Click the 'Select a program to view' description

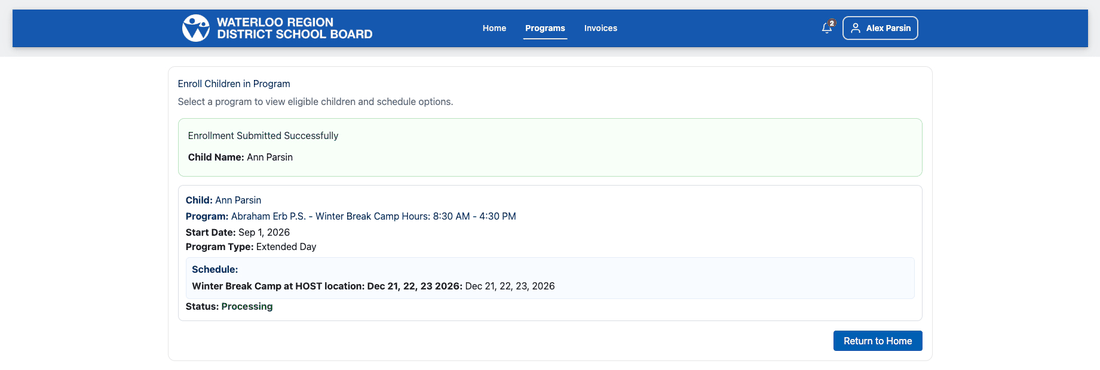point(315,102)
